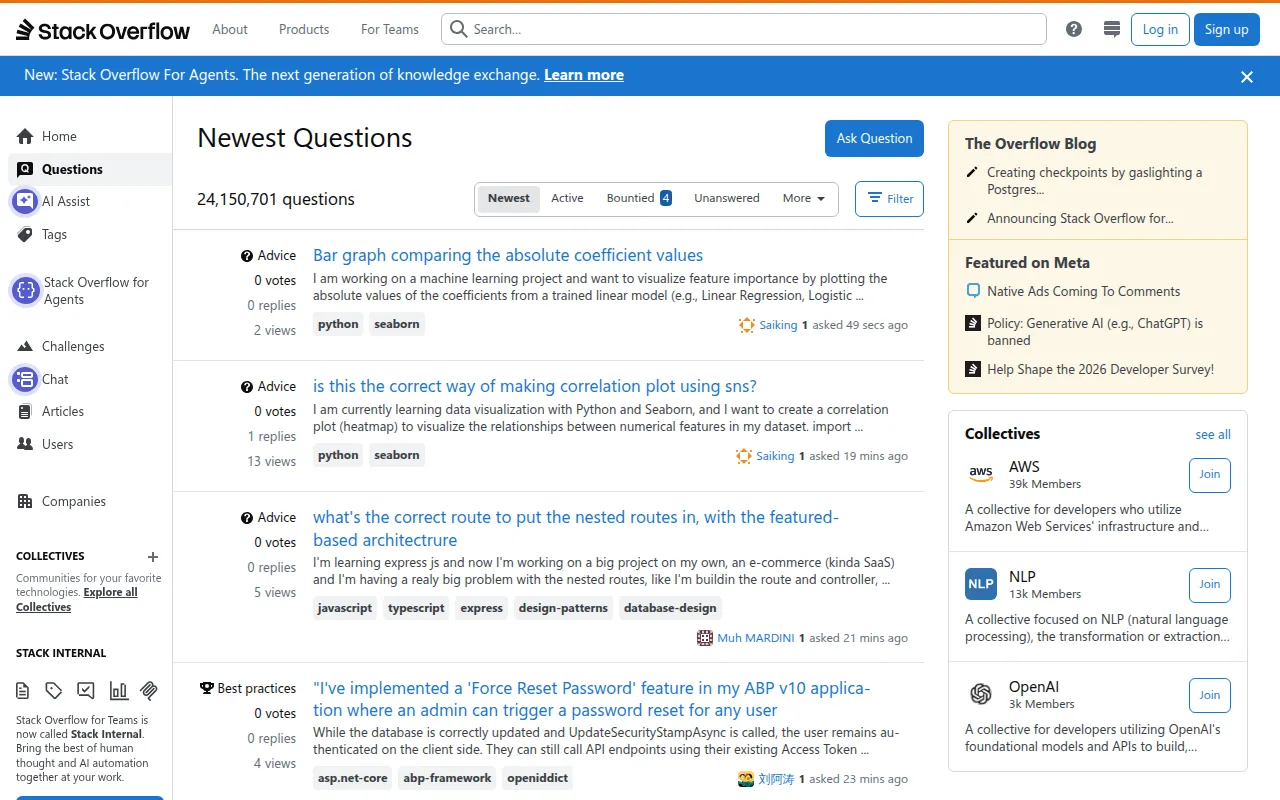This screenshot has width=1280, height=800.
Task: Follow the Learn more banner link
Action: tap(584, 75)
